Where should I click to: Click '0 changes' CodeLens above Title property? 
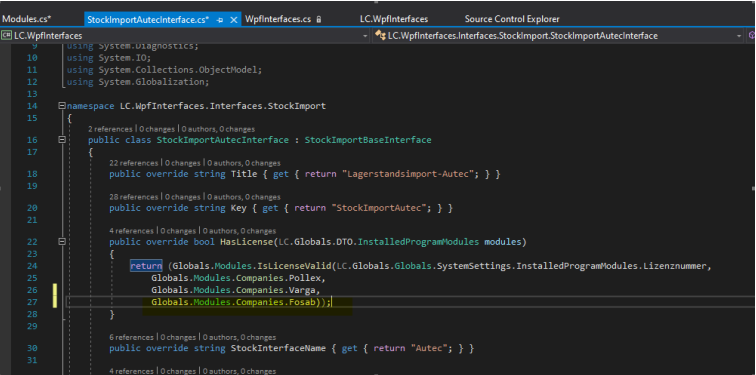[183, 163]
